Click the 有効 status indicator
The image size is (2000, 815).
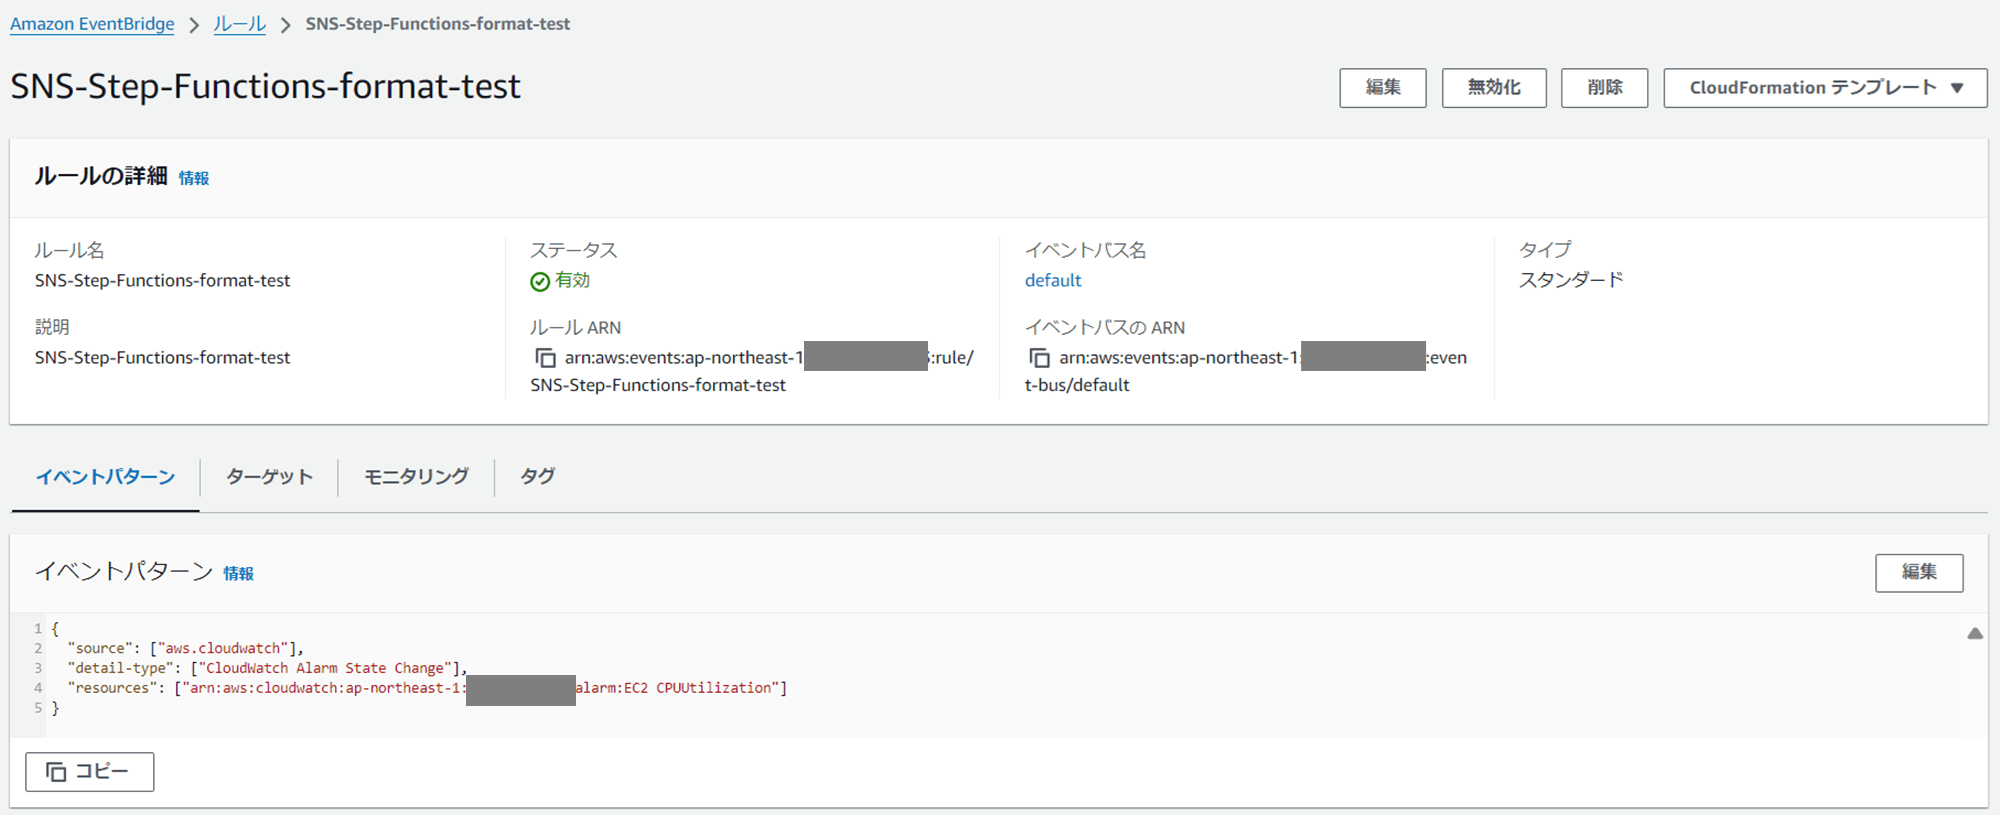pos(560,281)
